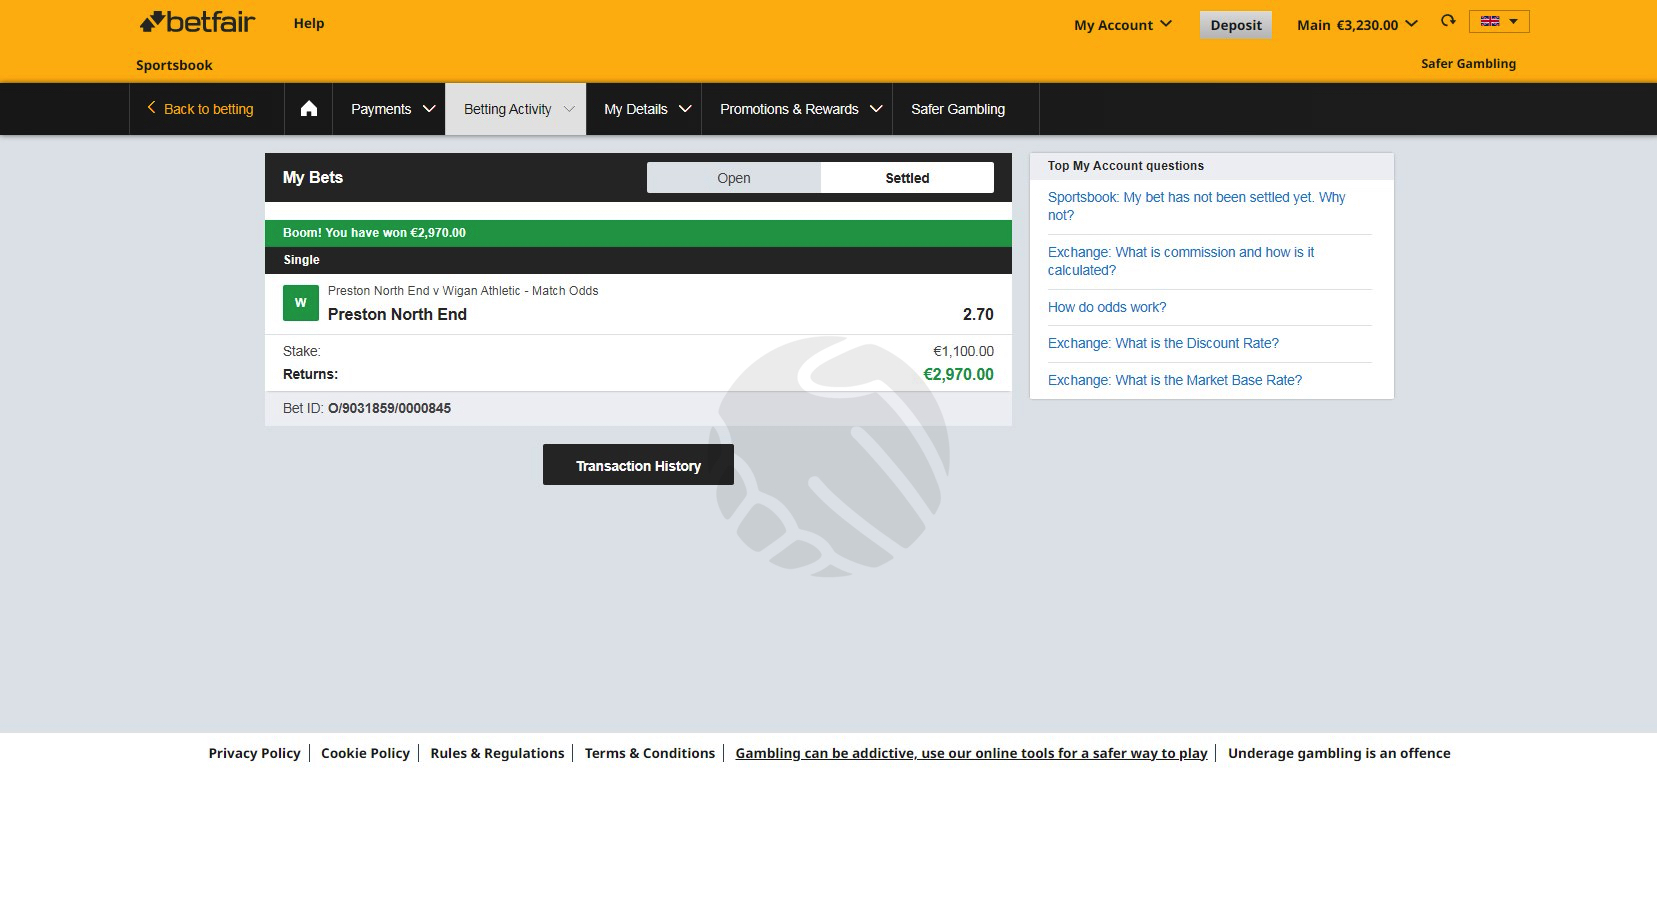Click the €1,100.00 stake amount

tap(963, 351)
